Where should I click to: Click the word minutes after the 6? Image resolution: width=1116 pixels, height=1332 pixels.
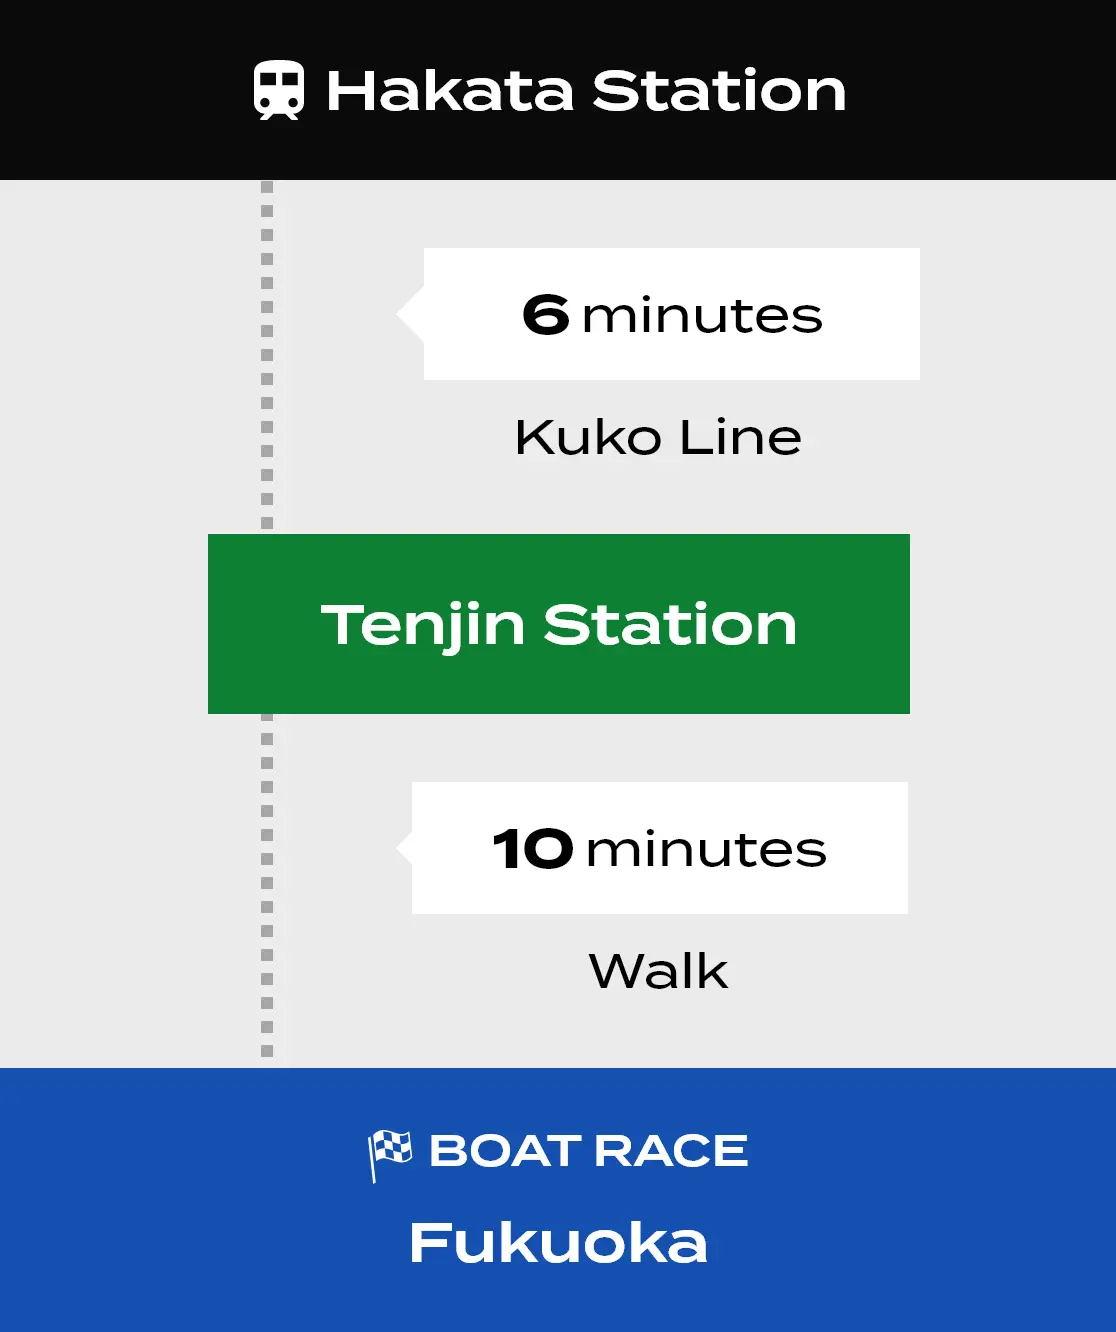click(702, 316)
